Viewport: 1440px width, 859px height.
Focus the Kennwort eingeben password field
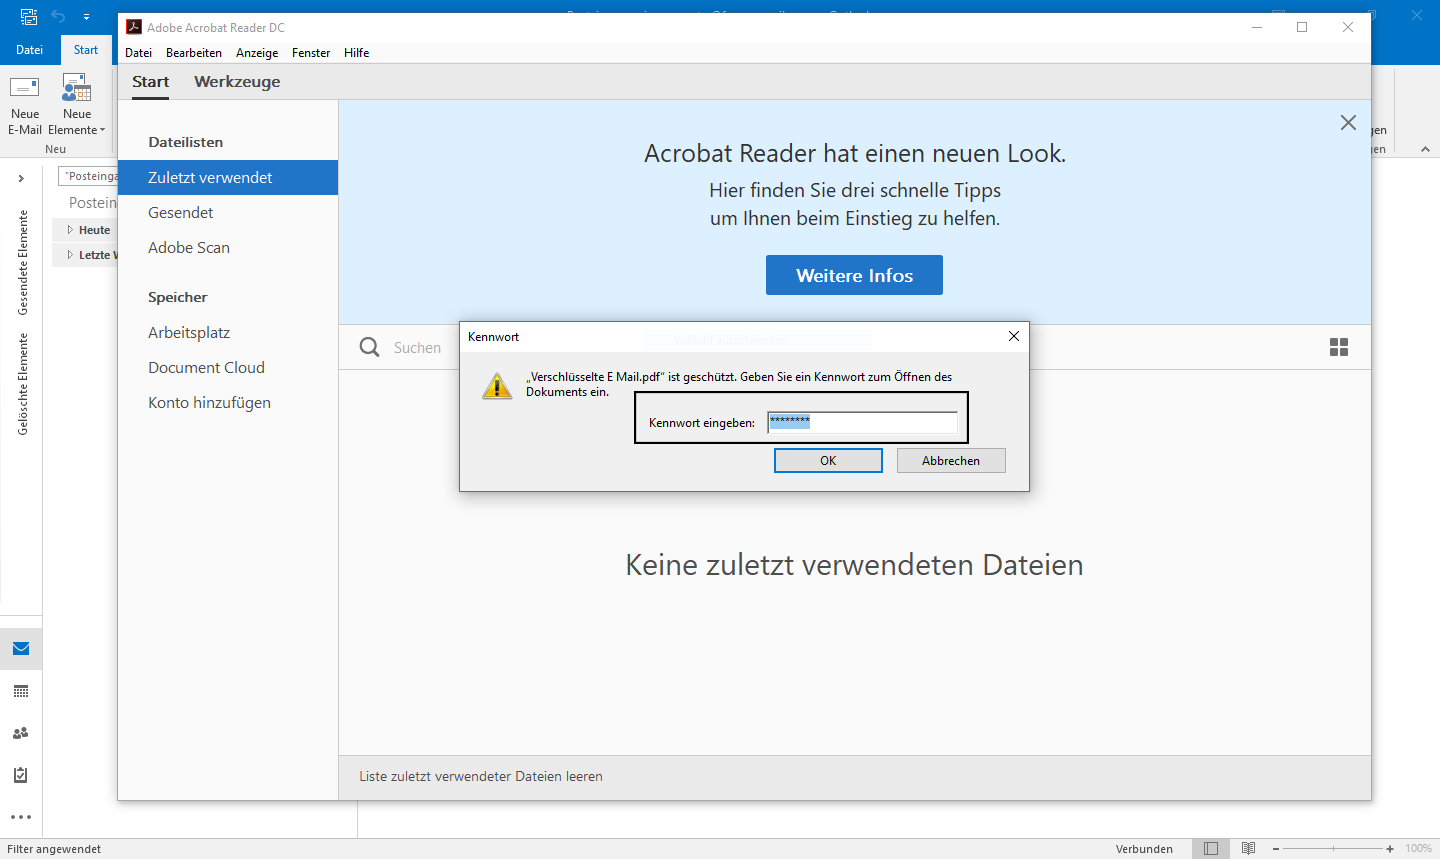[x=862, y=422]
